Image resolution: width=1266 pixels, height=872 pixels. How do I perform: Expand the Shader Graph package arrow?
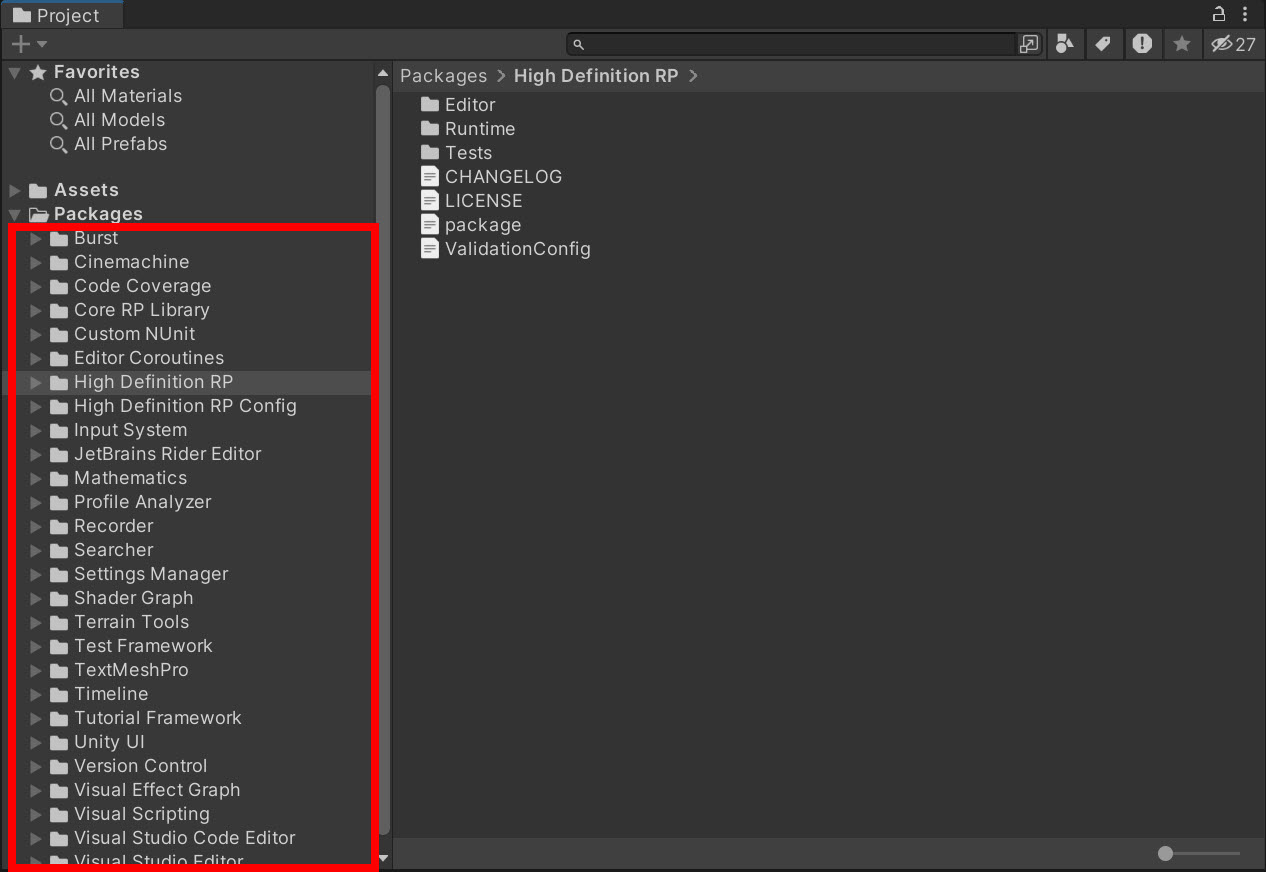click(x=36, y=598)
